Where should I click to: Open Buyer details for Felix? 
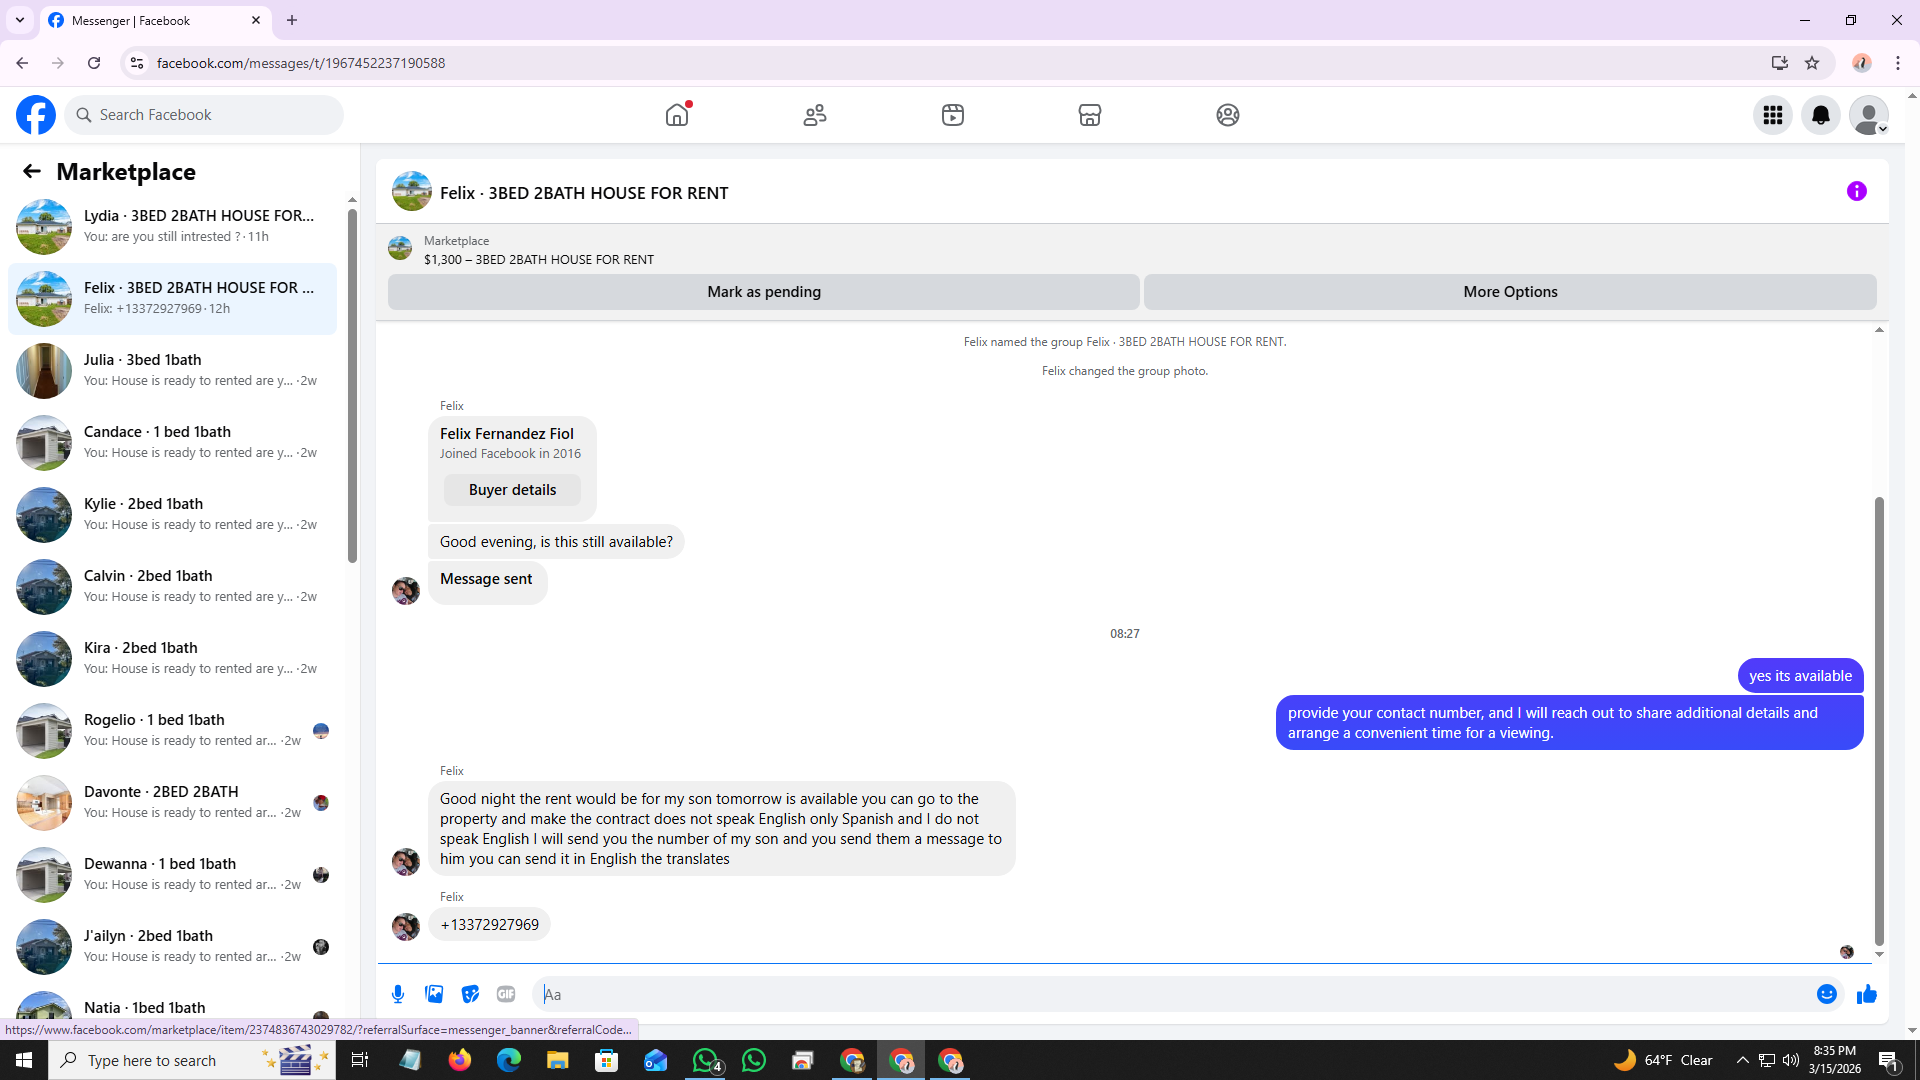pos(512,490)
